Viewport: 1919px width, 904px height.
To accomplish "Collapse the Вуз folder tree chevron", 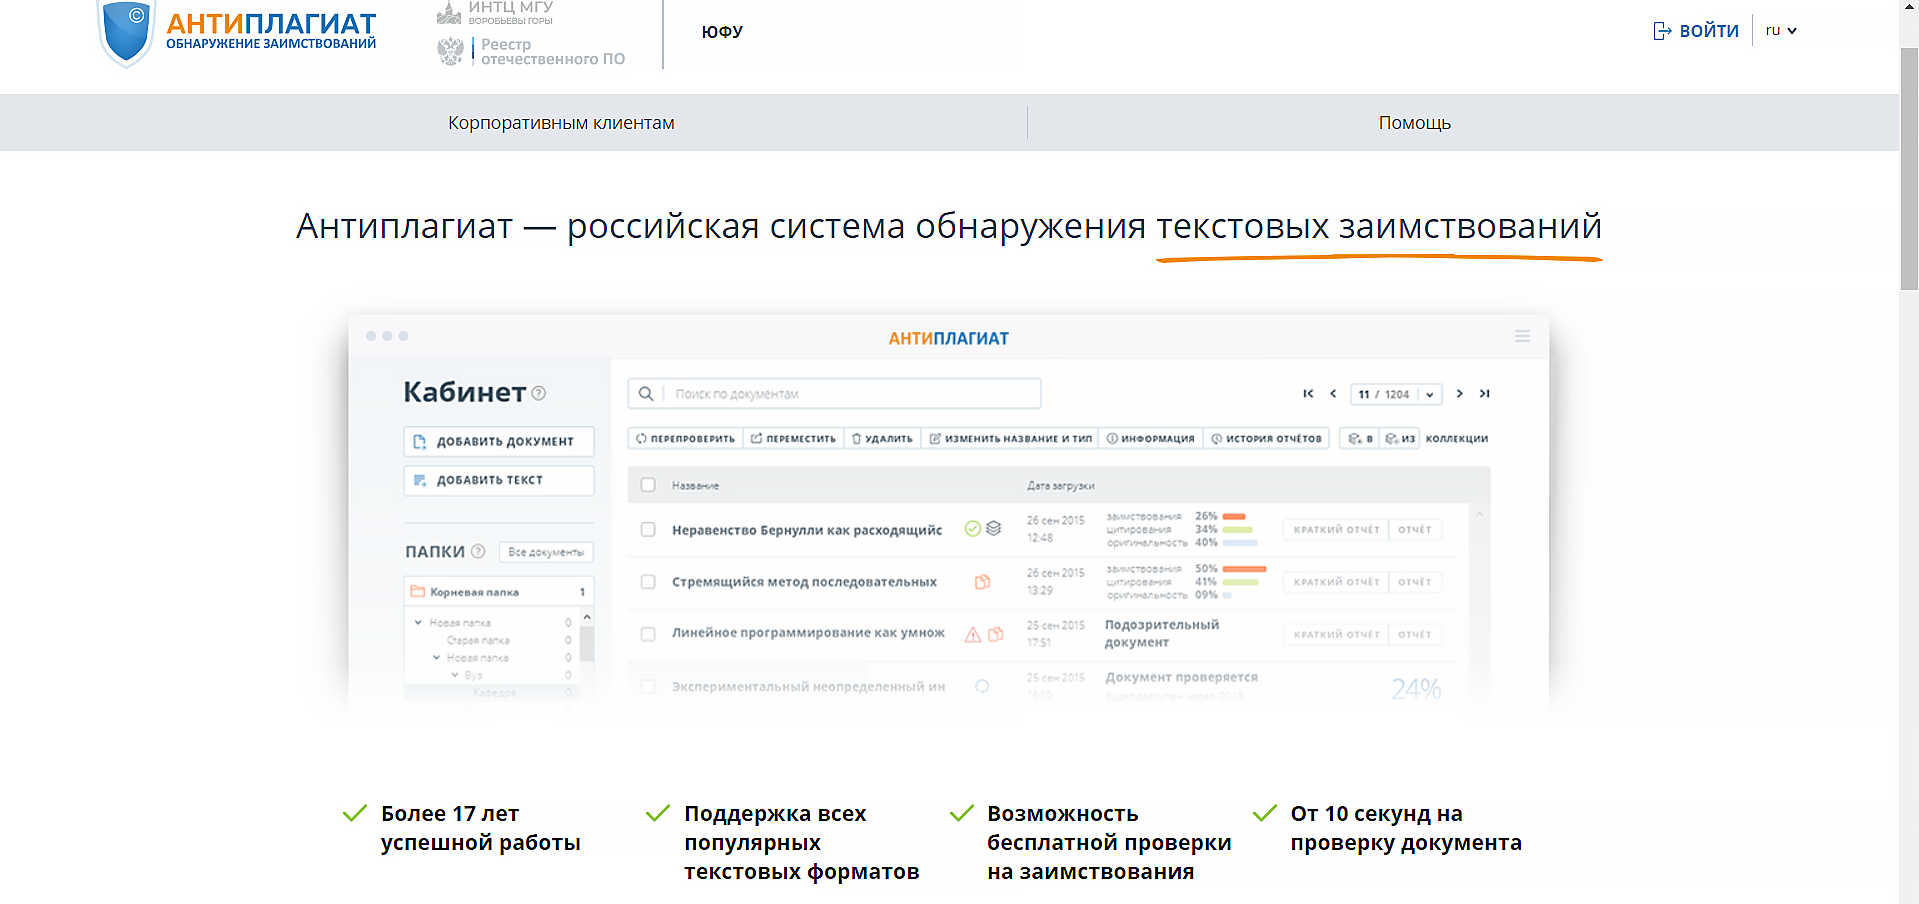I will point(455,675).
